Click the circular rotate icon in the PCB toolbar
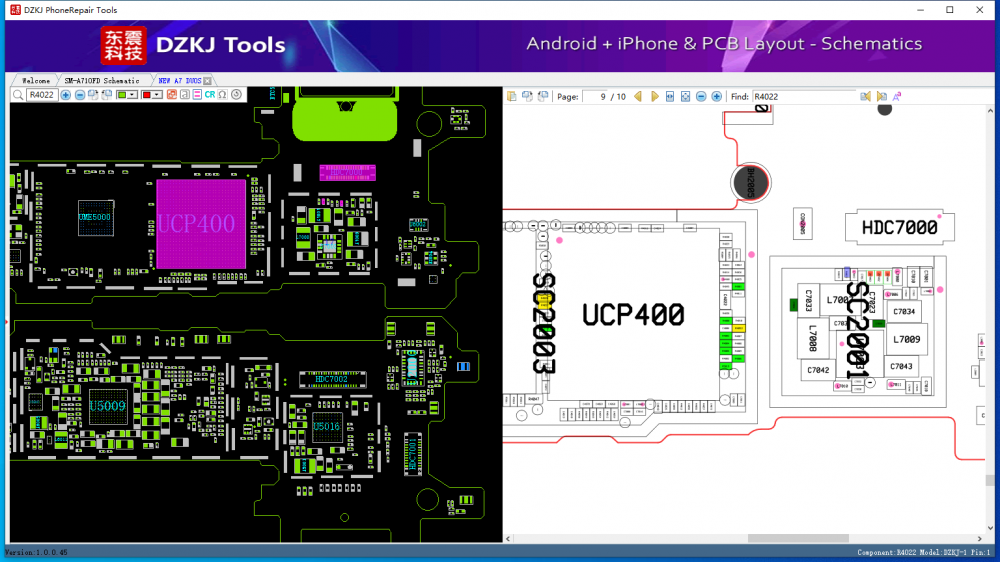This screenshot has height=562, width=1000. (x=236, y=95)
